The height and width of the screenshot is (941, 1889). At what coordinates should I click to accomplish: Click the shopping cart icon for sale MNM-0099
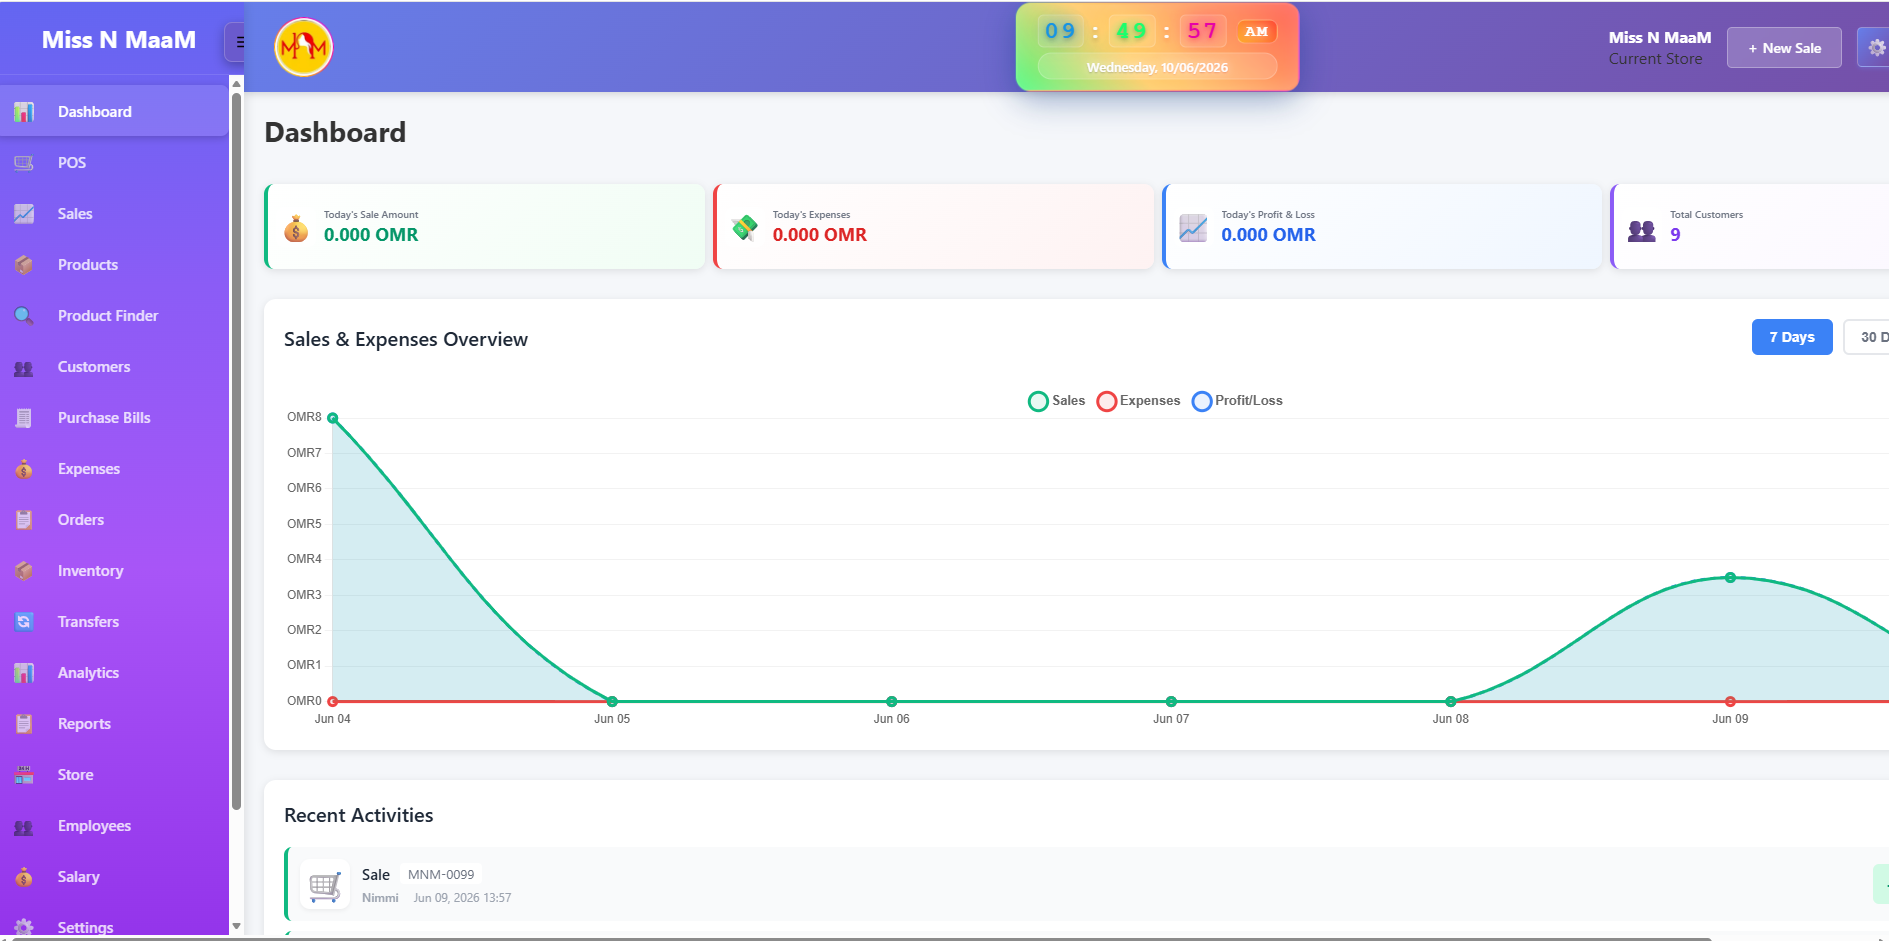pos(325,884)
